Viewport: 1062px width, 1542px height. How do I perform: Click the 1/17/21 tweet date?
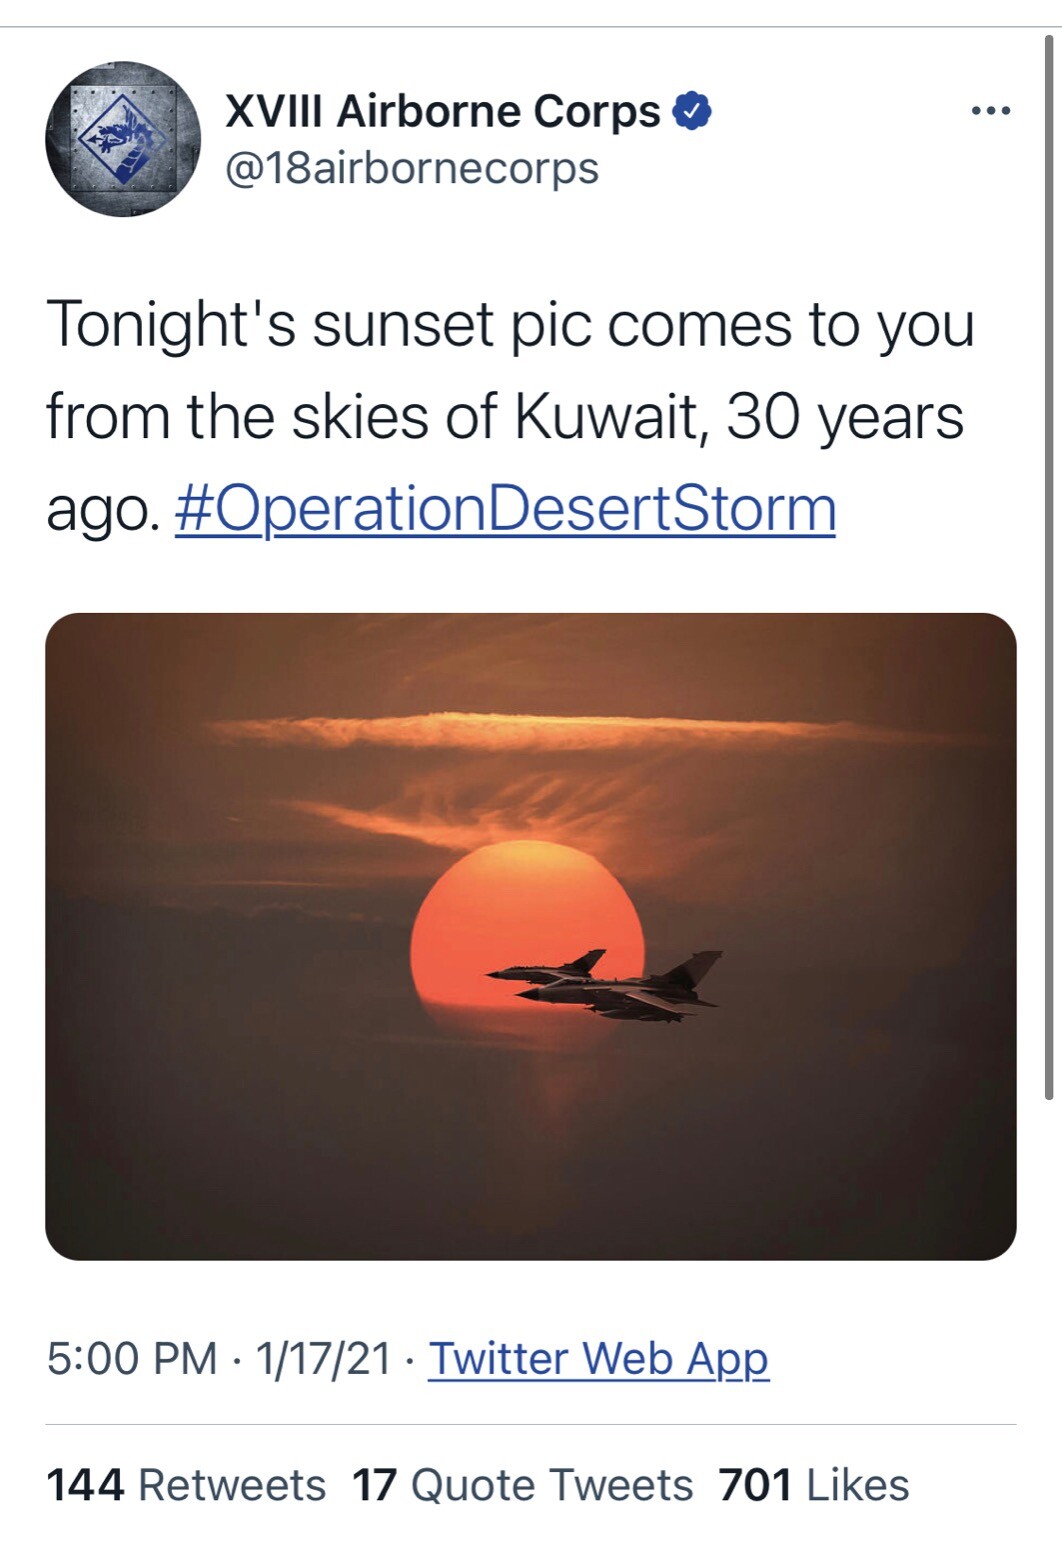coord(323,1358)
